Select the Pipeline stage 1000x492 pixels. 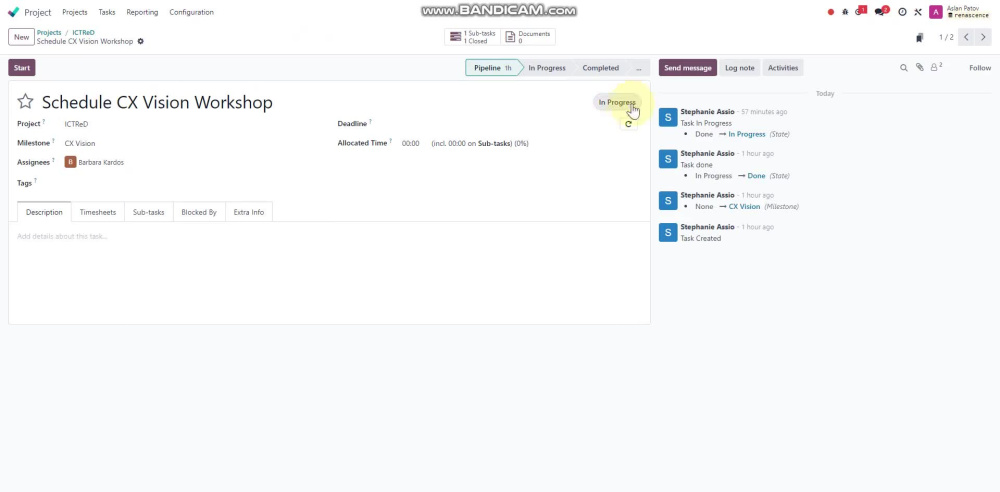(x=492, y=68)
